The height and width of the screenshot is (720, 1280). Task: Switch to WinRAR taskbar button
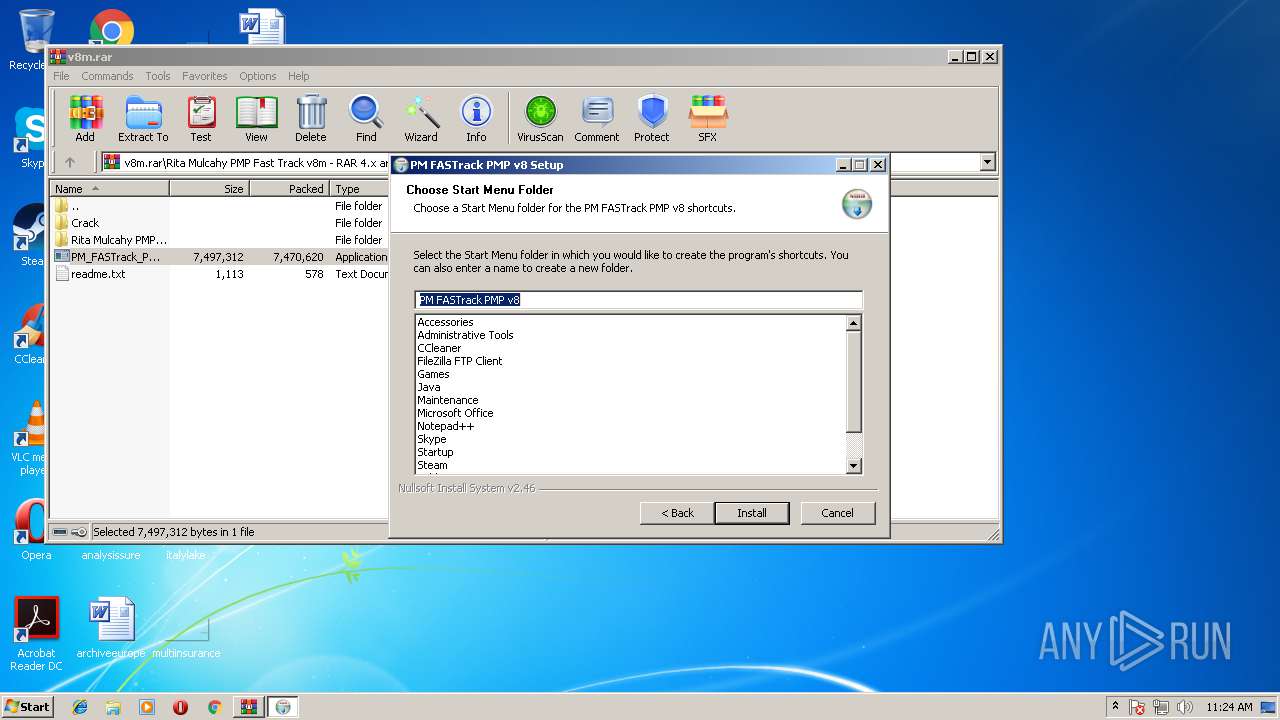pyautogui.click(x=248, y=707)
